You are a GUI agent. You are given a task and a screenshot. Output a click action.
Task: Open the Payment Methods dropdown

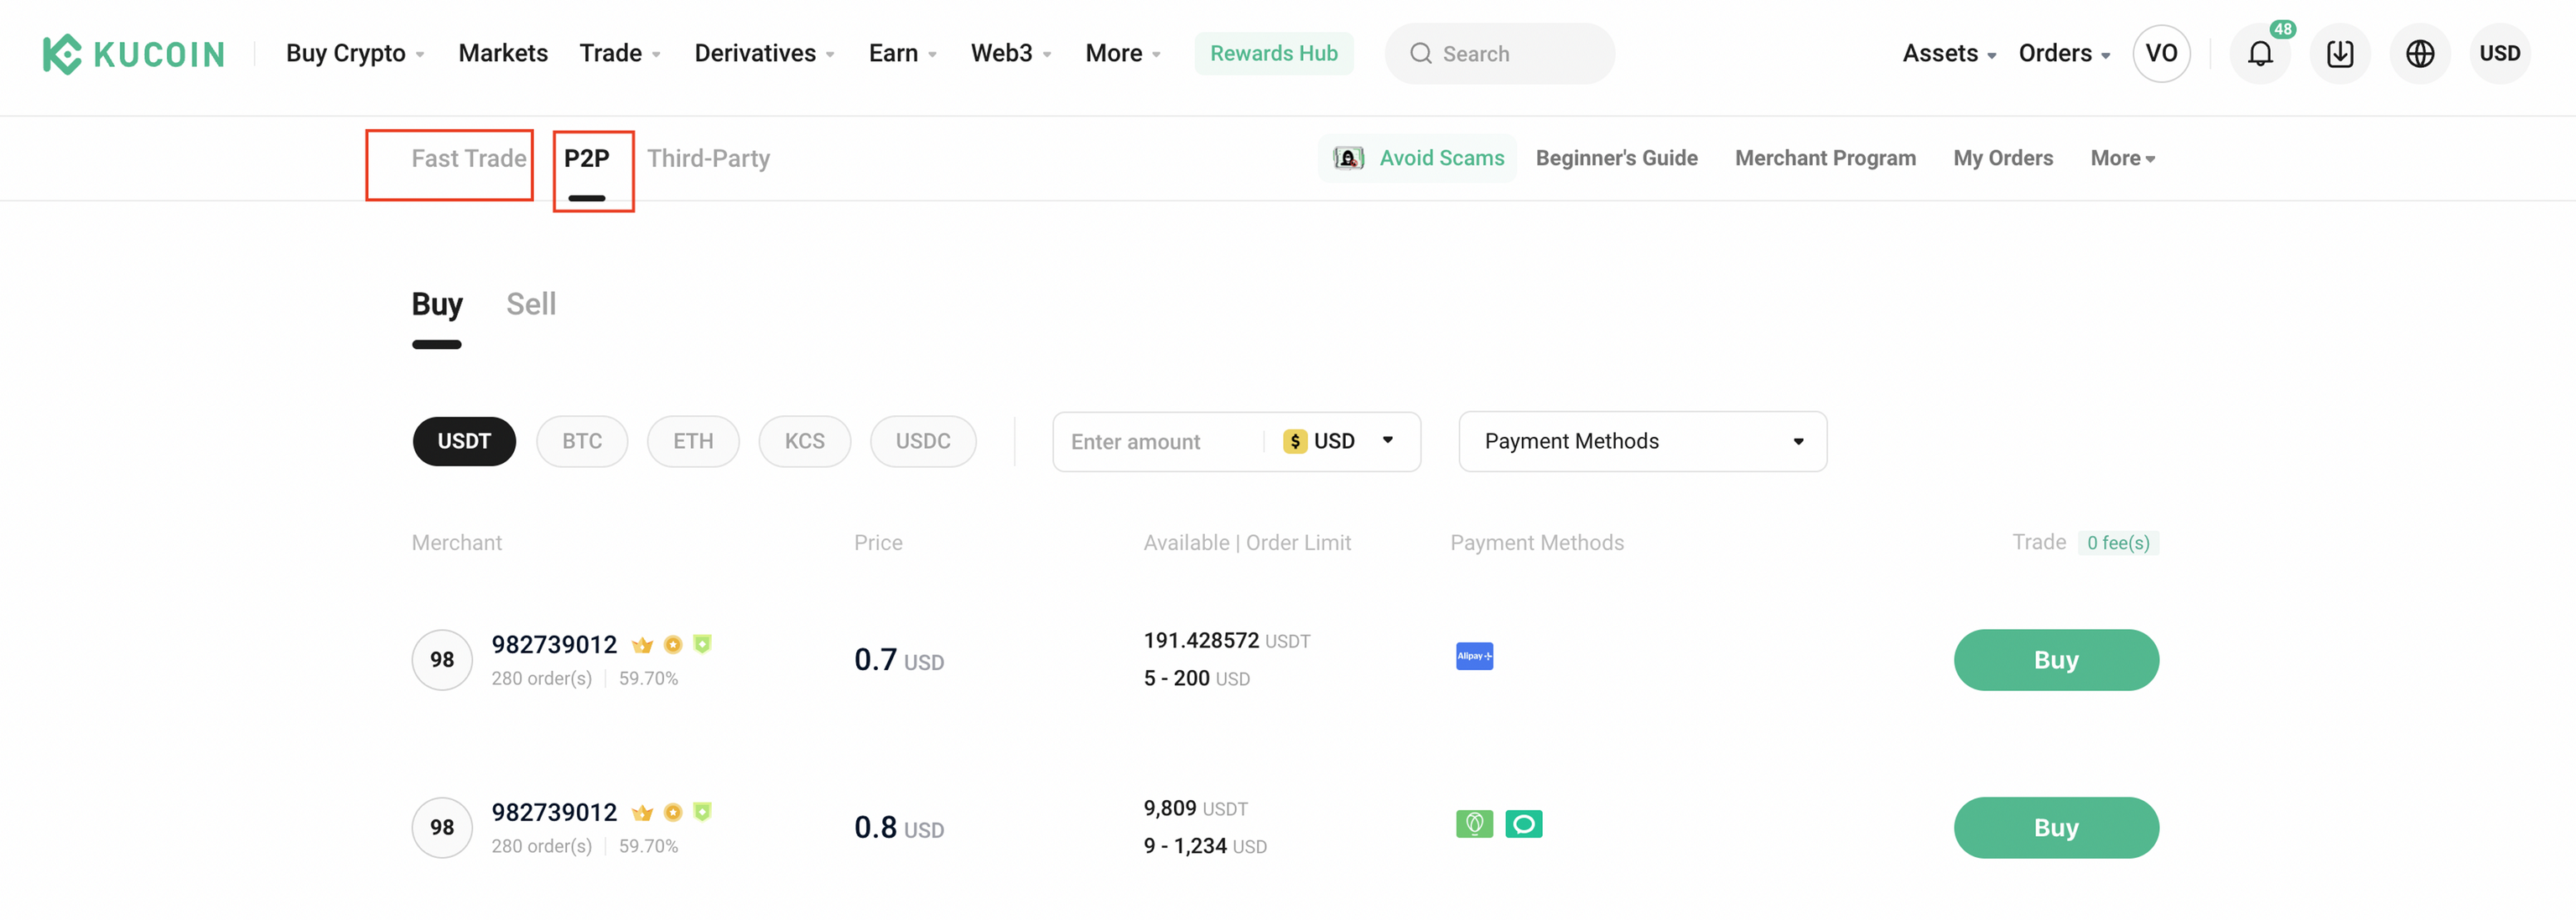click(1643, 441)
